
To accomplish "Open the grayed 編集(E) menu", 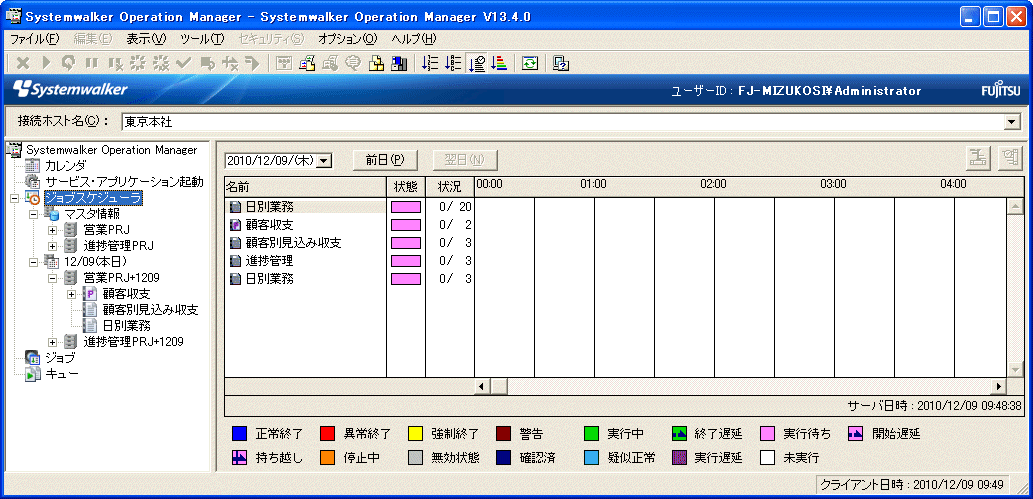I will click(x=93, y=39).
